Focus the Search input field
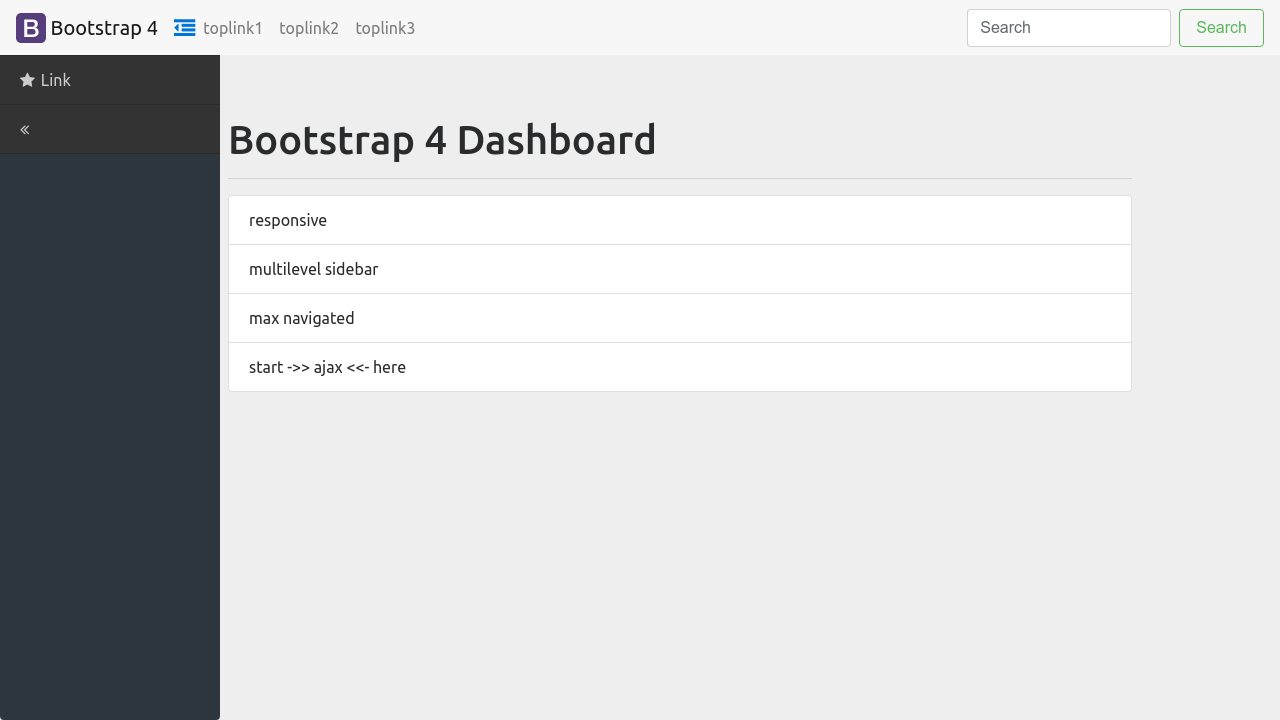The height and width of the screenshot is (720, 1280). (1069, 28)
